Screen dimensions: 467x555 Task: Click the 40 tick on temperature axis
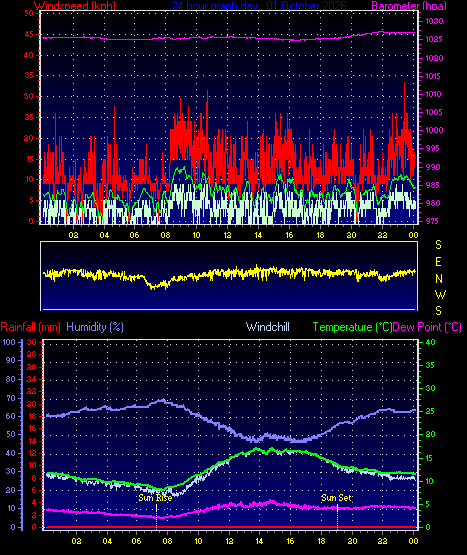pos(430,342)
